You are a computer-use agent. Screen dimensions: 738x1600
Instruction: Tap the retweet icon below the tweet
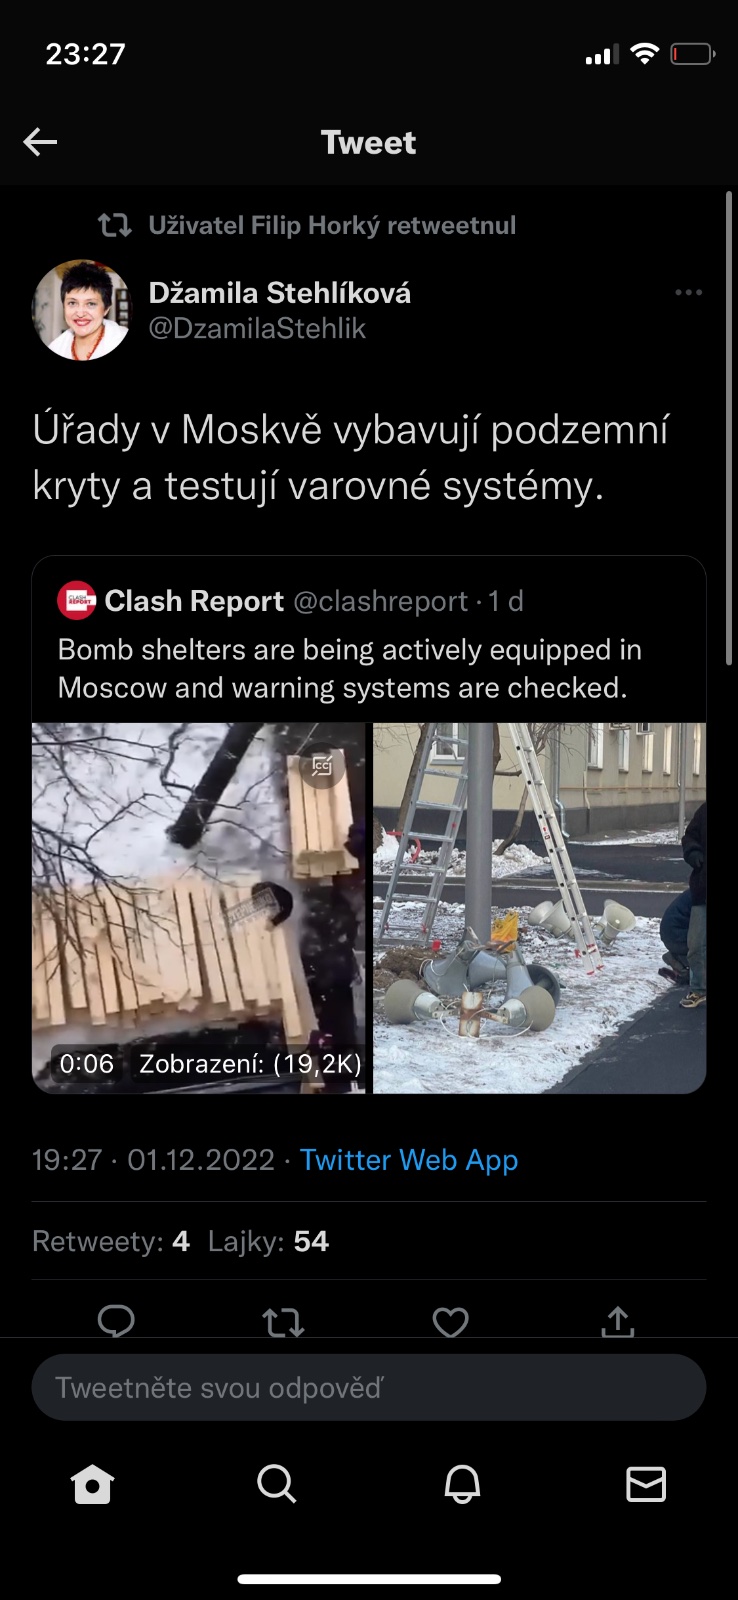tap(283, 1322)
